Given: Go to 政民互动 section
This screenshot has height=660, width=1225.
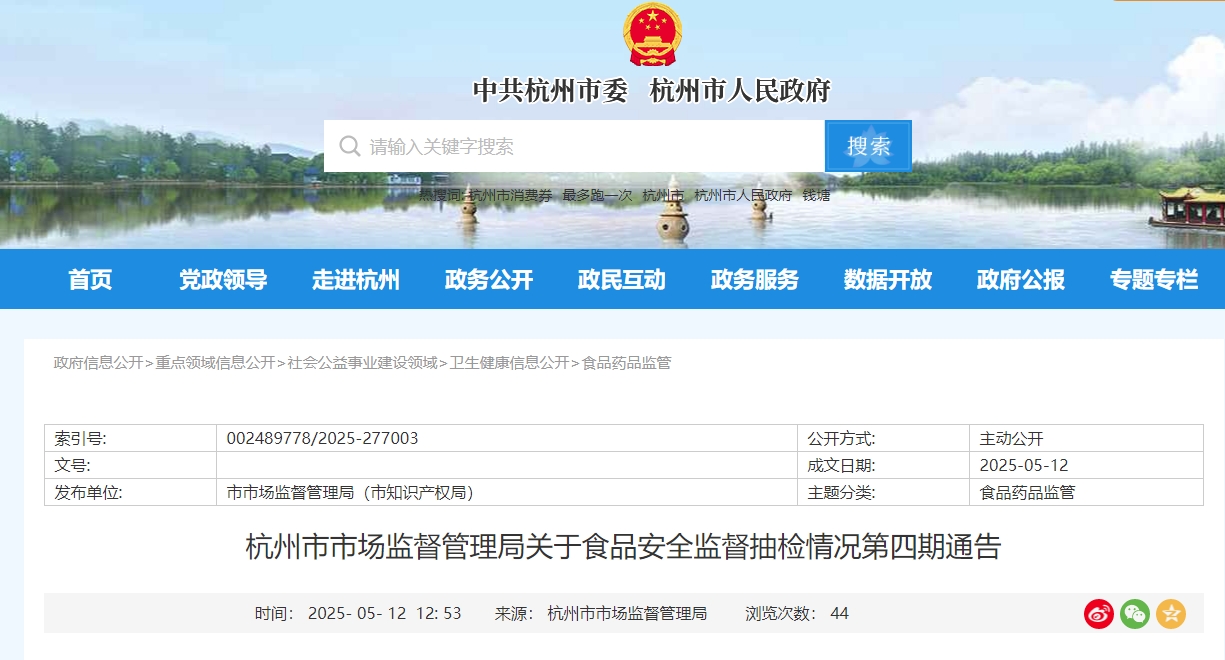Looking at the screenshot, I should pos(622,280).
